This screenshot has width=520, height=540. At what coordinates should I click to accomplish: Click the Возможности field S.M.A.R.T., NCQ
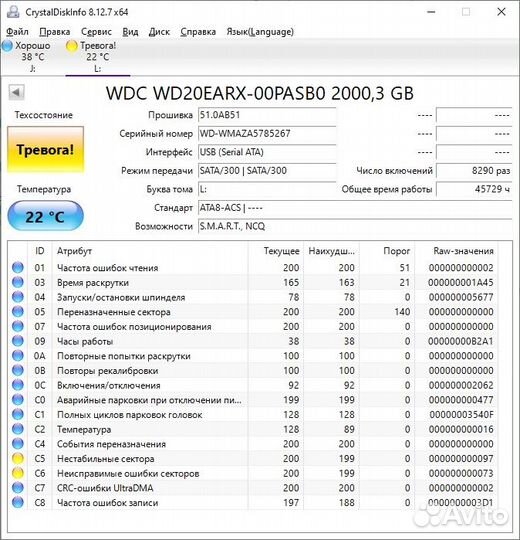(x=355, y=227)
